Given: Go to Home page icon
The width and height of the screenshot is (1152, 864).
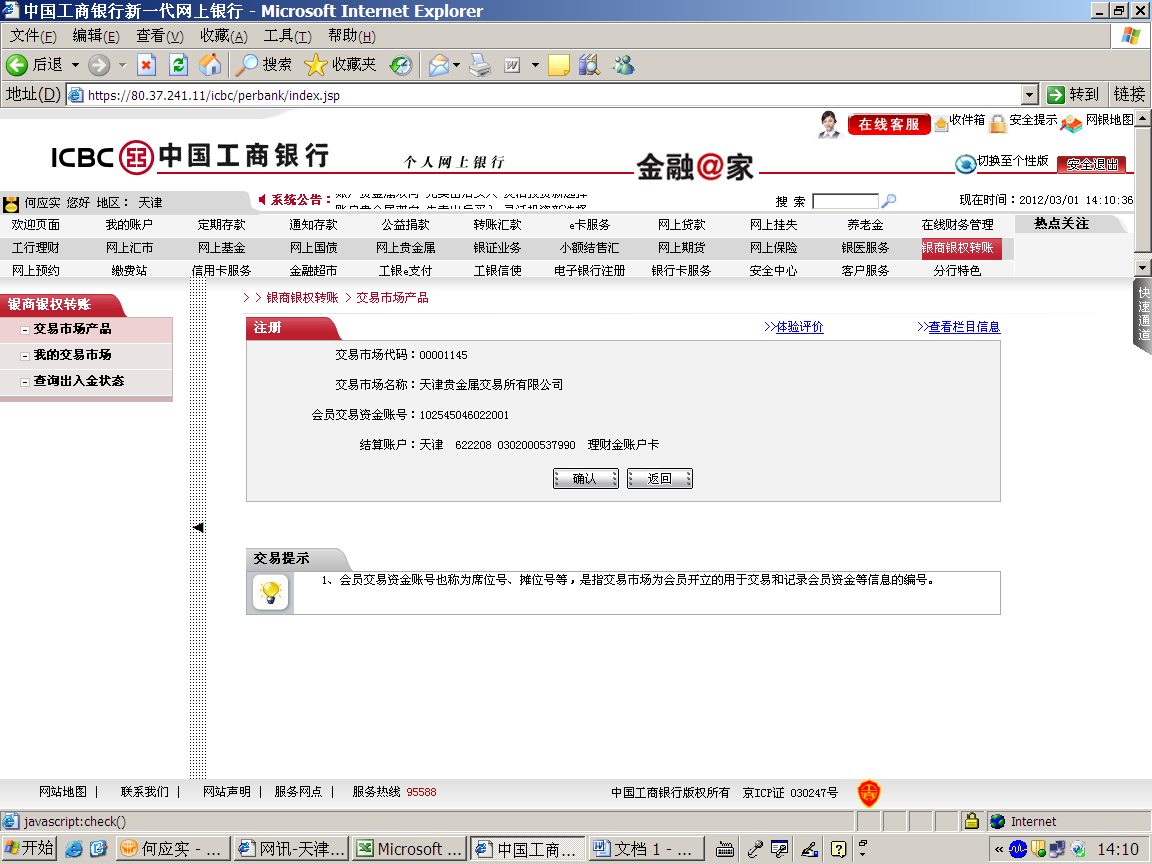Looking at the screenshot, I should [x=210, y=65].
